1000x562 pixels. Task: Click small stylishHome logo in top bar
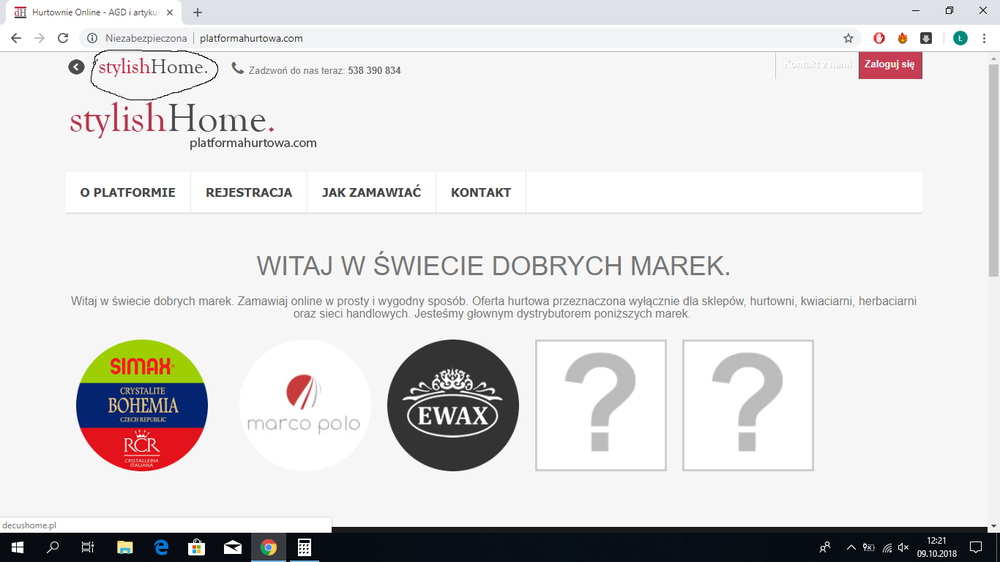coord(153,67)
